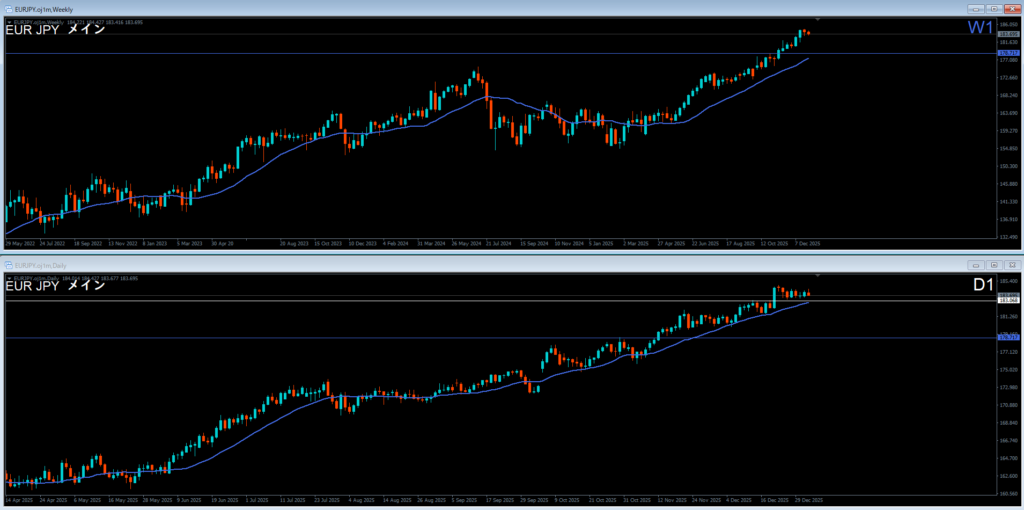This screenshot has height=510, width=1024.
Task: Close the EURJPY Daily chart window
Action: click(1012, 265)
